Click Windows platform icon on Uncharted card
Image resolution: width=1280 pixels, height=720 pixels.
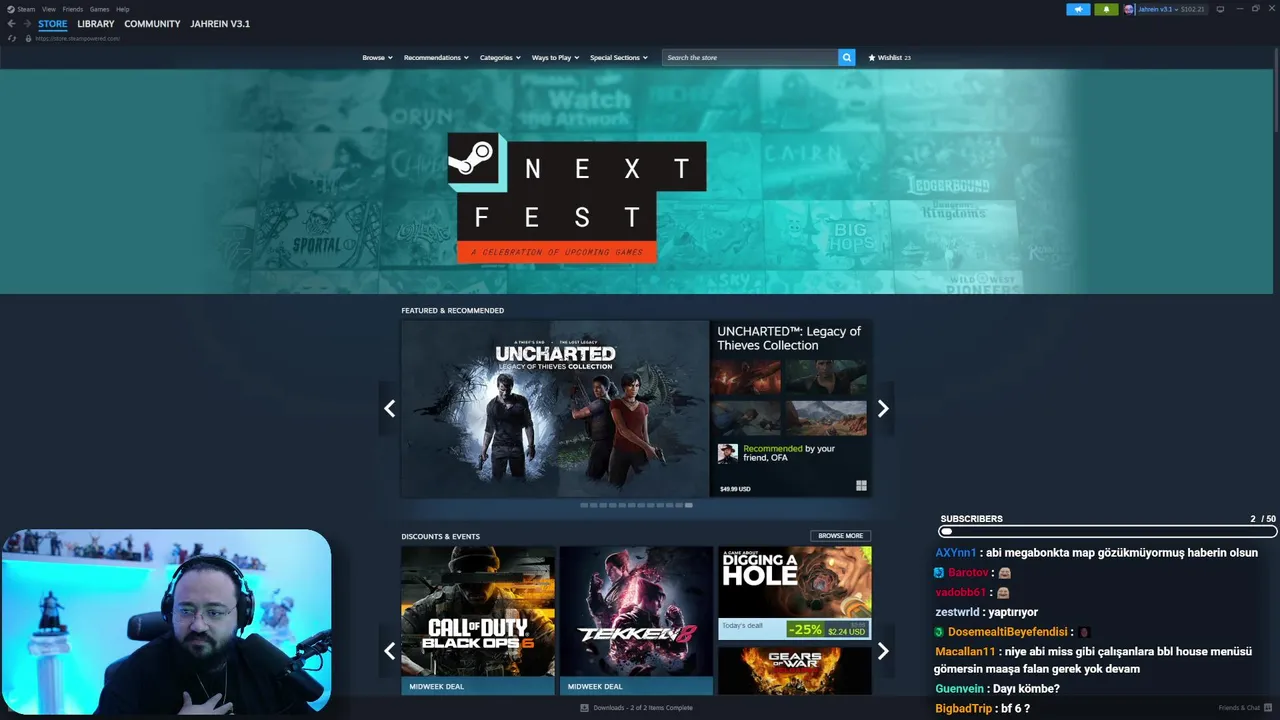coord(861,486)
